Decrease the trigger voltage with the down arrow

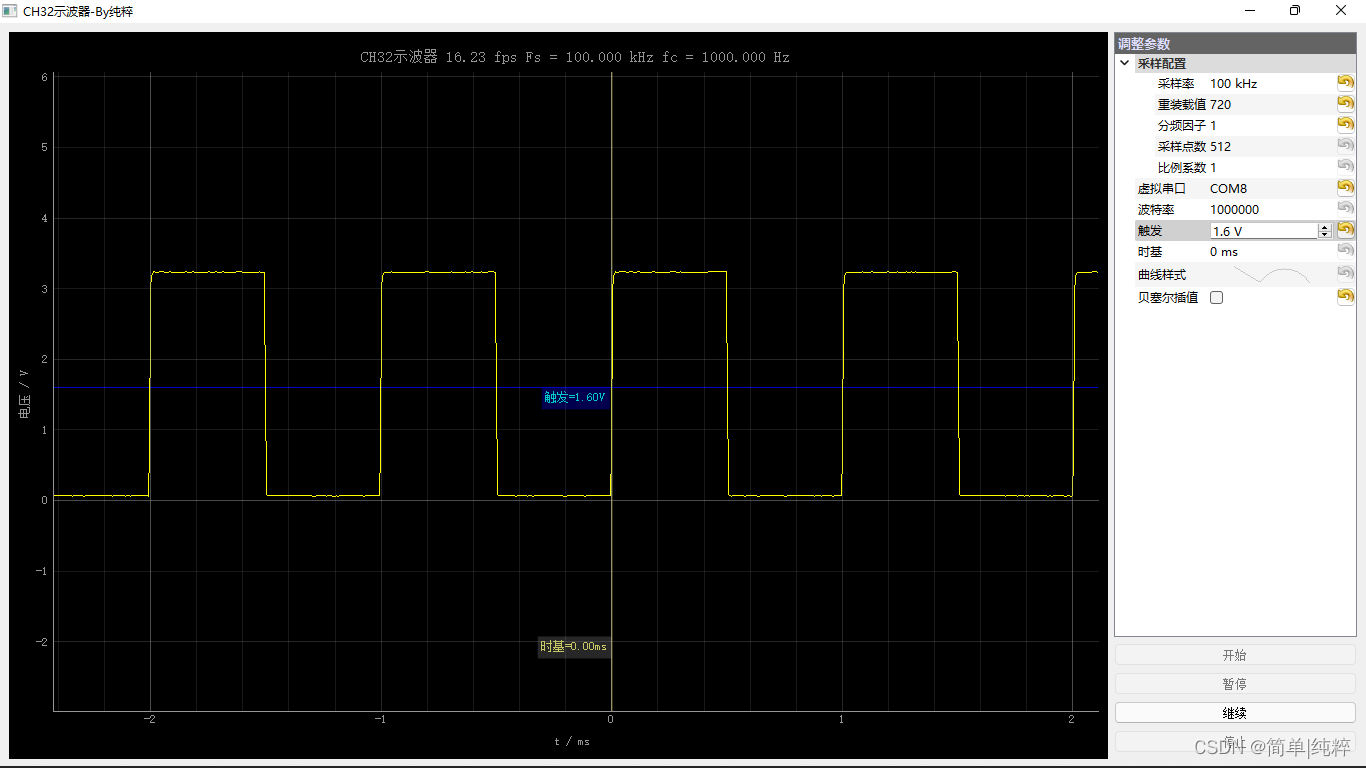[1325, 234]
